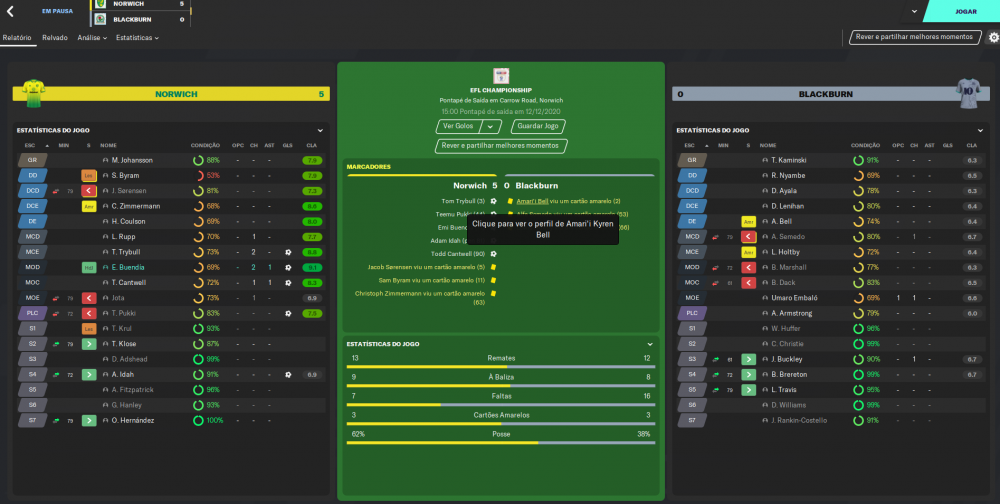The image size is (1000, 504).
Task: Switch to the Relatório tab
Action: [17, 38]
